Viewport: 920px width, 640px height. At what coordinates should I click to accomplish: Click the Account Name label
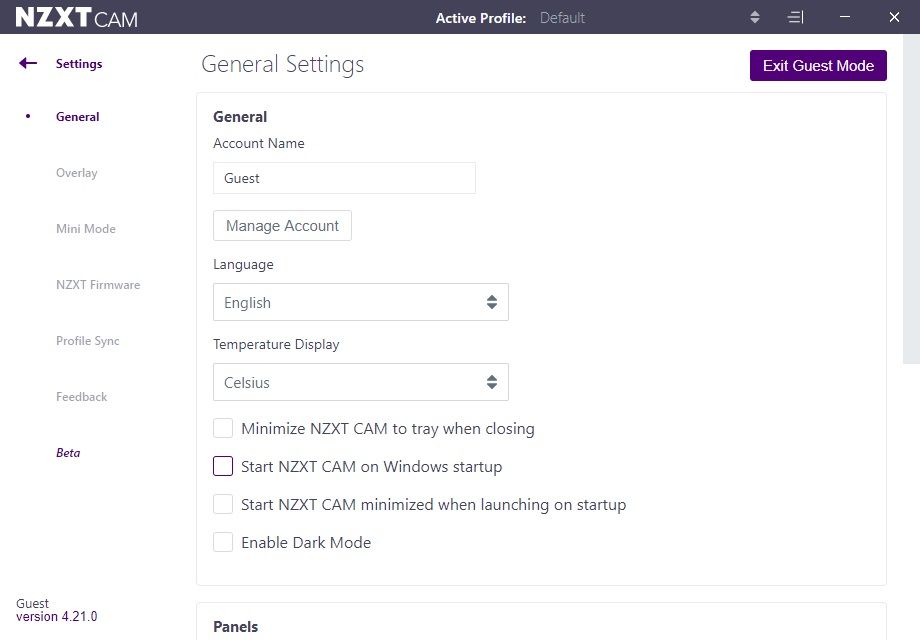click(x=259, y=143)
